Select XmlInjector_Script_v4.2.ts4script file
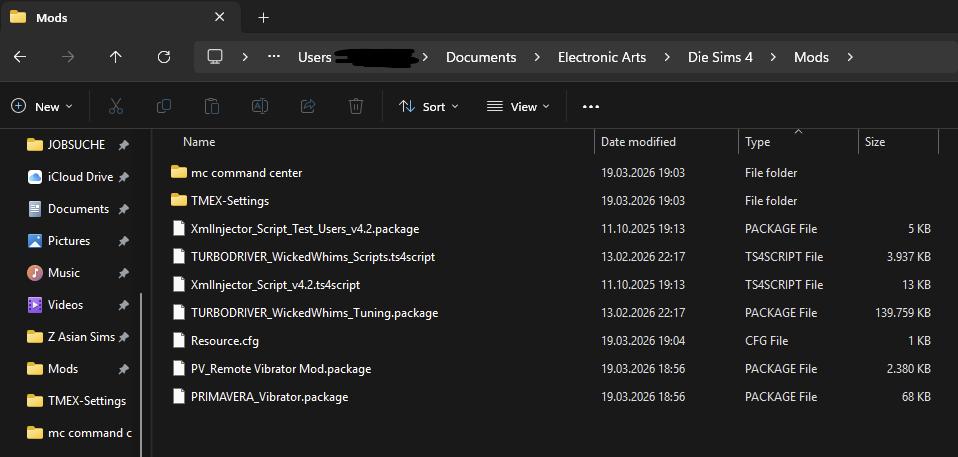This screenshot has width=958, height=457. pyautogui.click(x=276, y=285)
